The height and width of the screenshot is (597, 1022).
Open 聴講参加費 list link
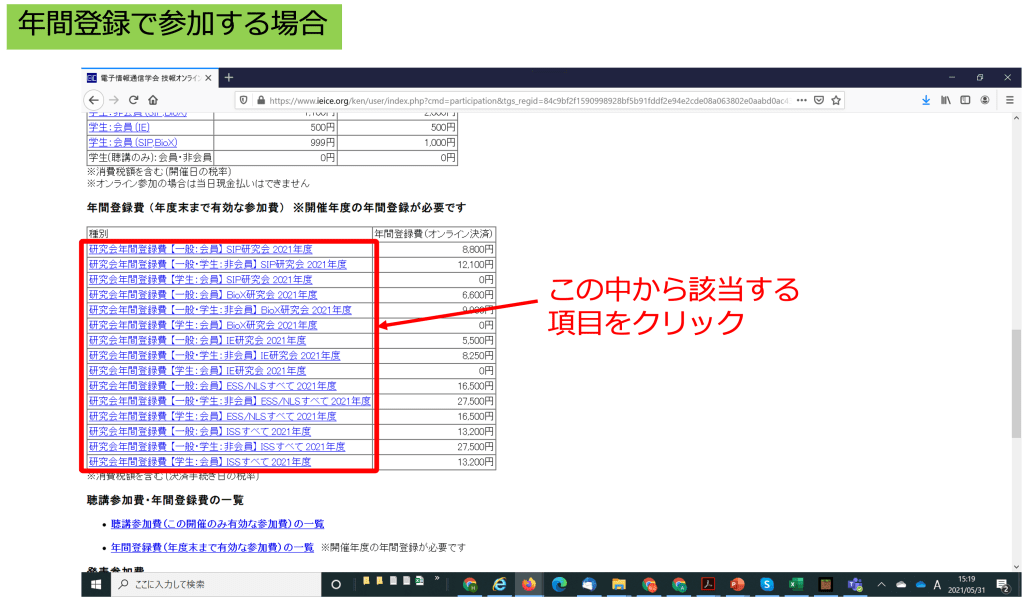pos(217,524)
